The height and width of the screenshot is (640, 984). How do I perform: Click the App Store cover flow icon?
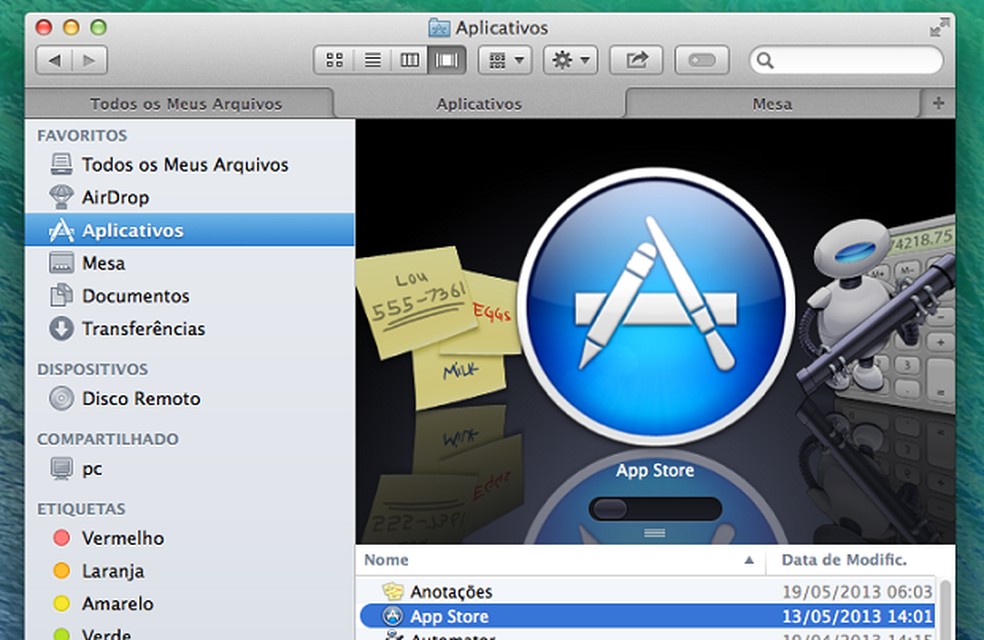coord(656,306)
